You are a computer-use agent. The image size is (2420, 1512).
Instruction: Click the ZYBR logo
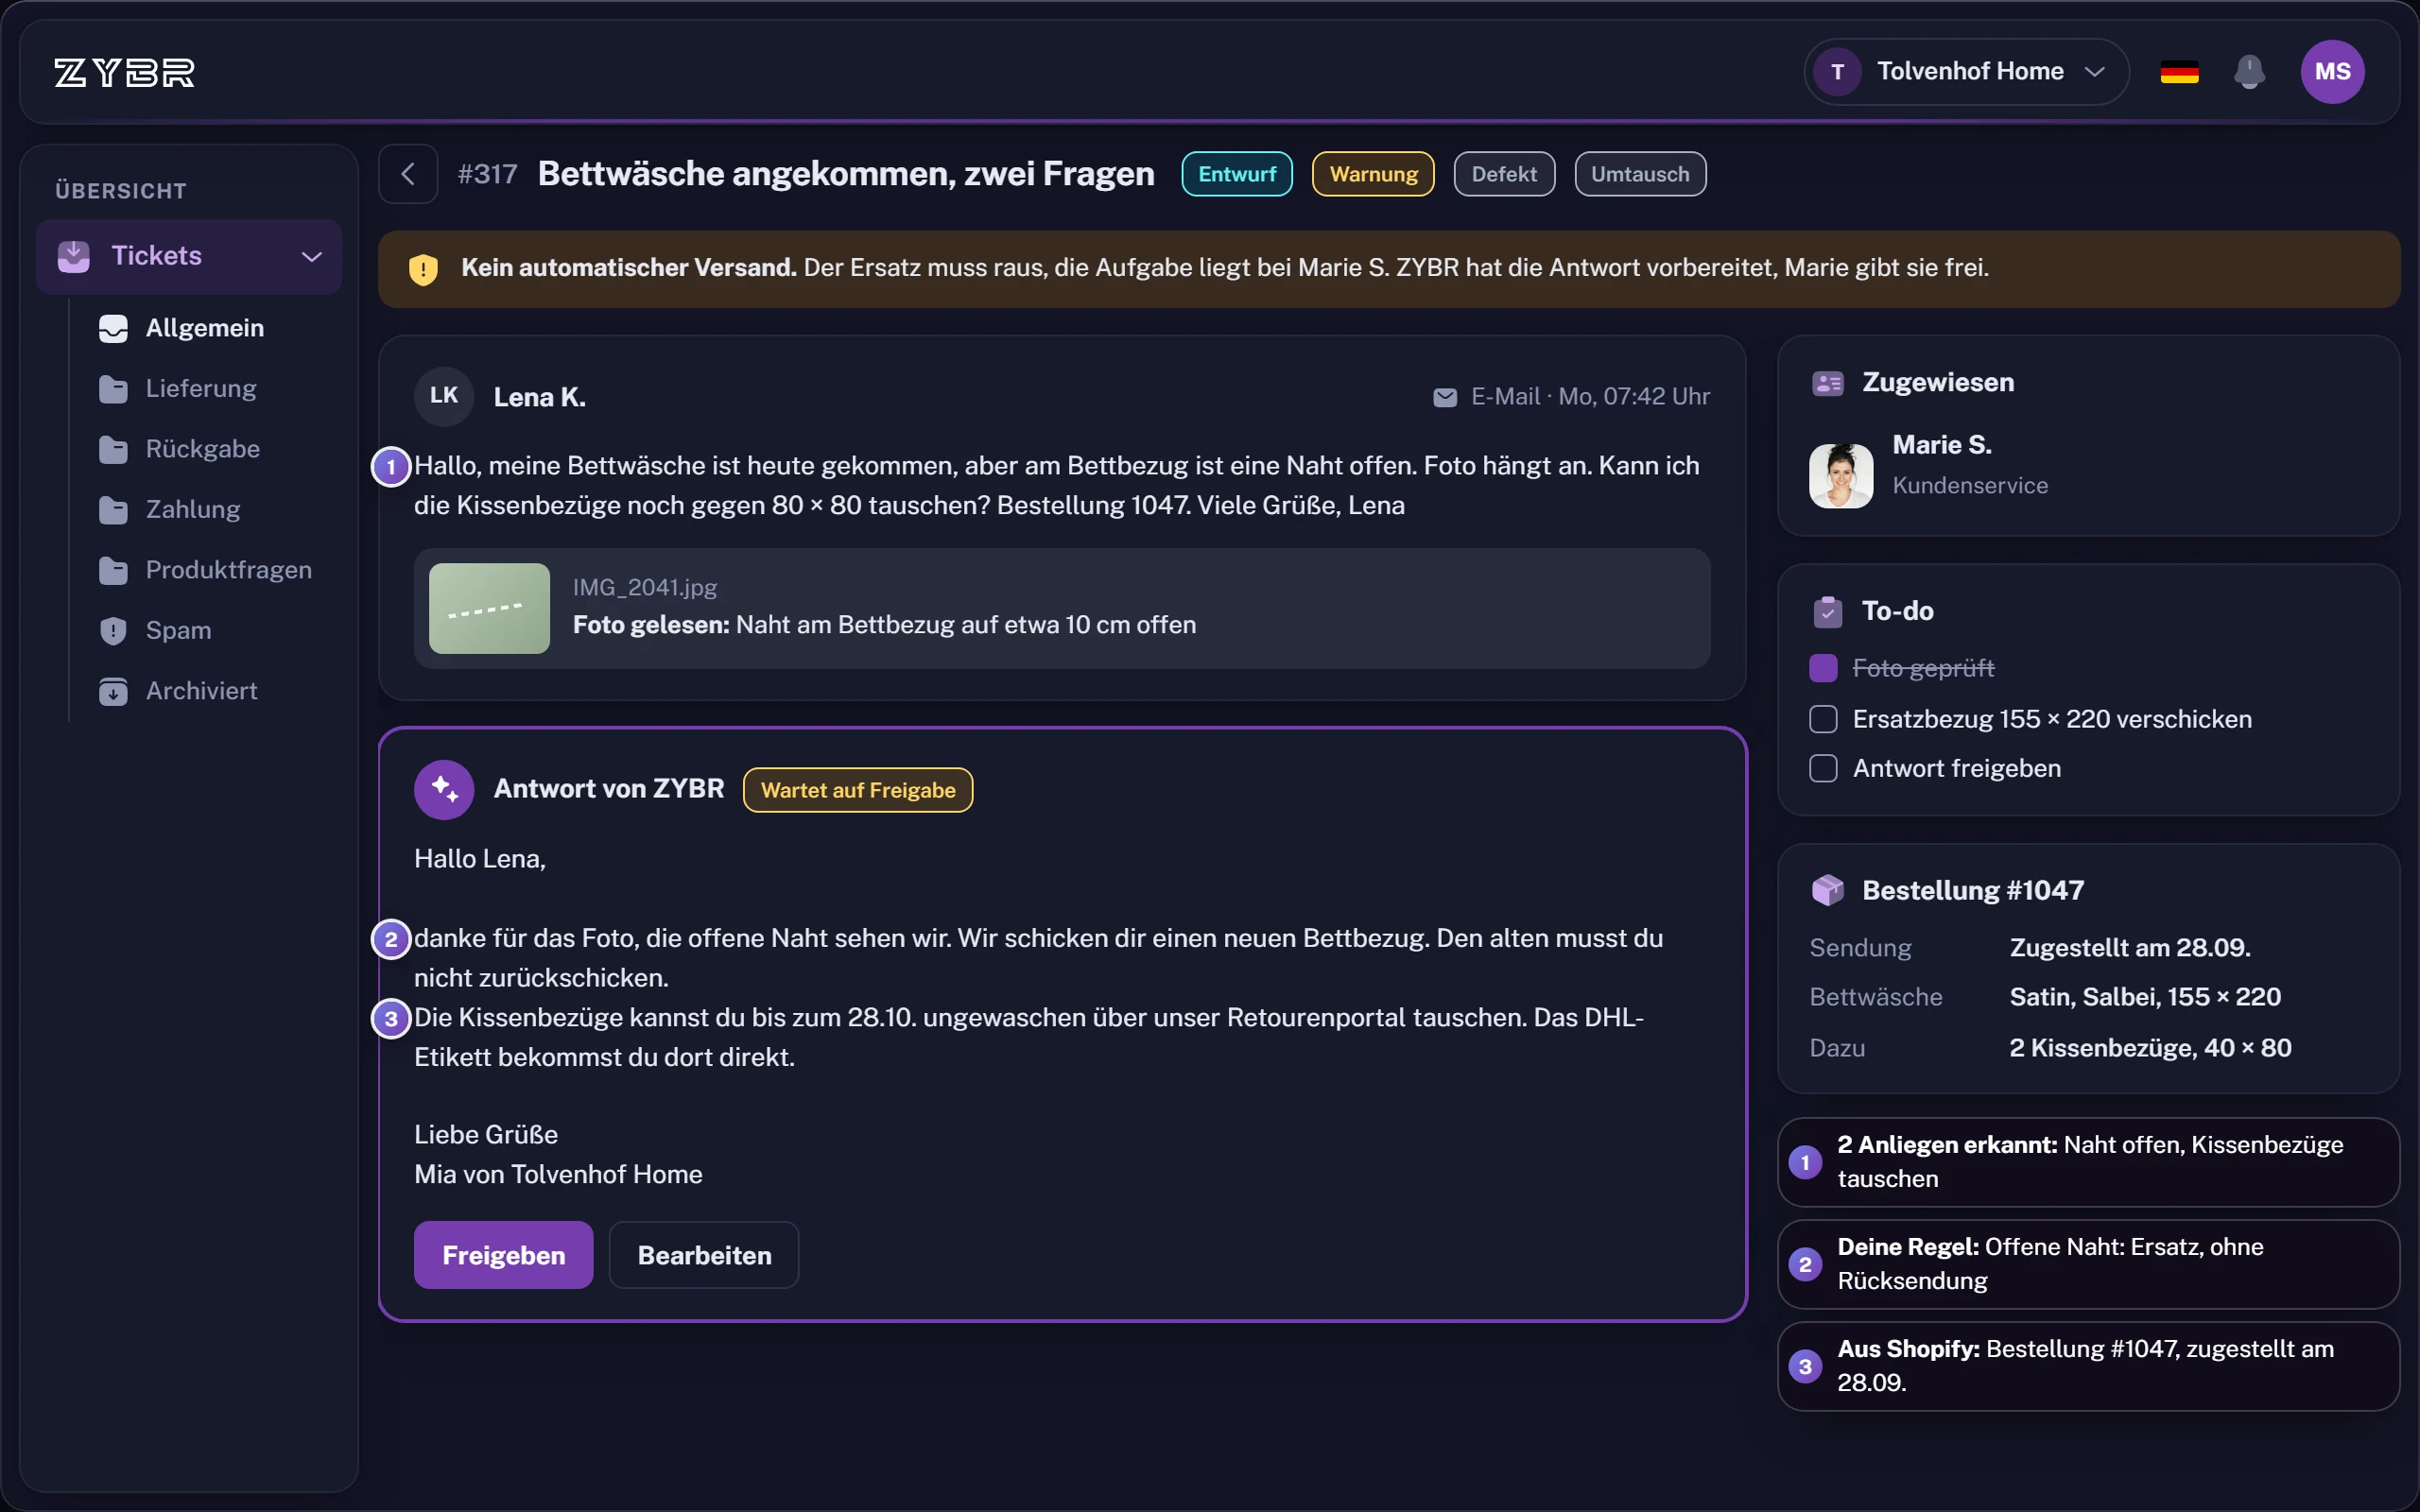click(x=124, y=72)
